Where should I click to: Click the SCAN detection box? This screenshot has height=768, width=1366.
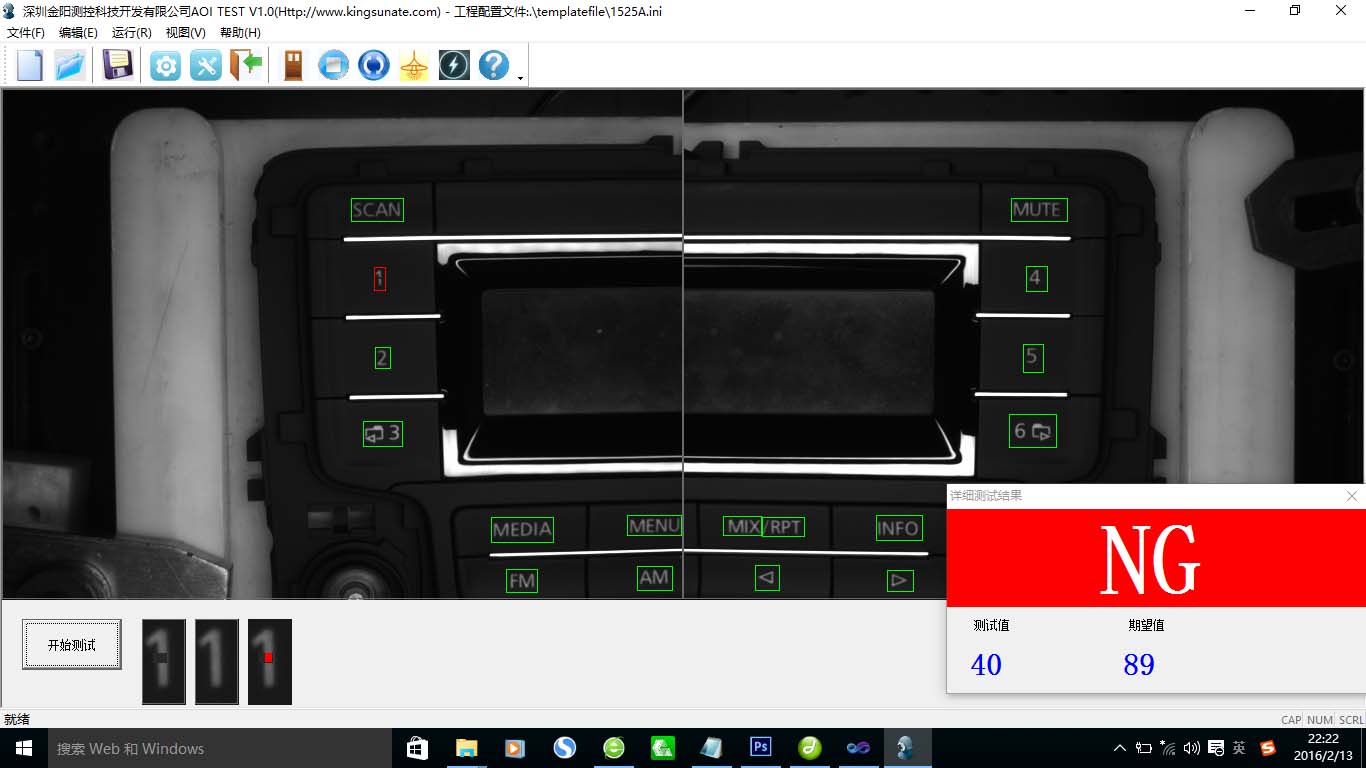377,210
